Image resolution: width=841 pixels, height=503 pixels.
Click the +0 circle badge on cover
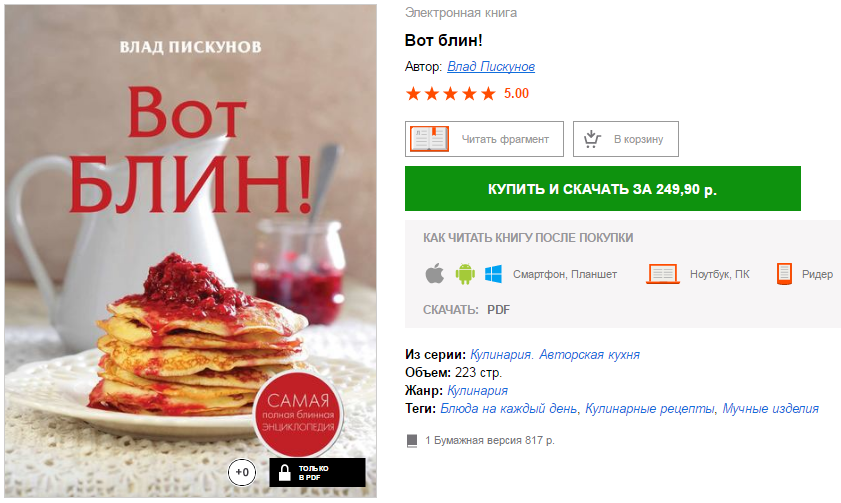click(x=242, y=472)
